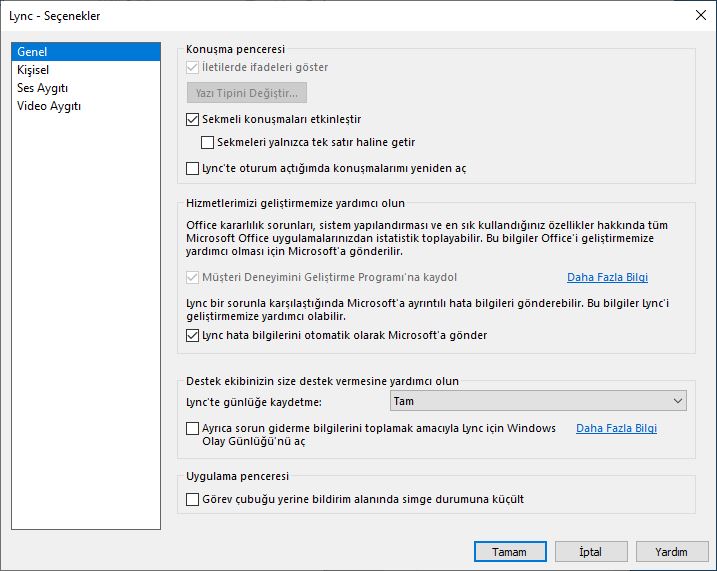Toggle Müşteri Deneyimini Geliştirme Programı checkbox
Screen dimensions: 717x571
click(x=193, y=277)
